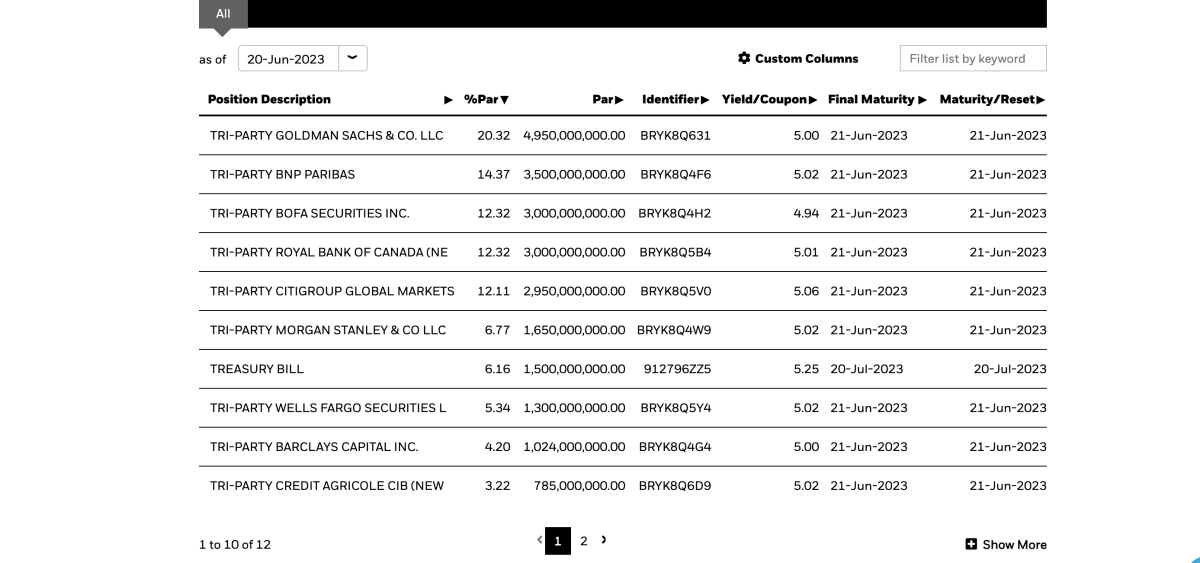The image size is (1200, 563).
Task: Go to page 2 of results
Action: 584,541
